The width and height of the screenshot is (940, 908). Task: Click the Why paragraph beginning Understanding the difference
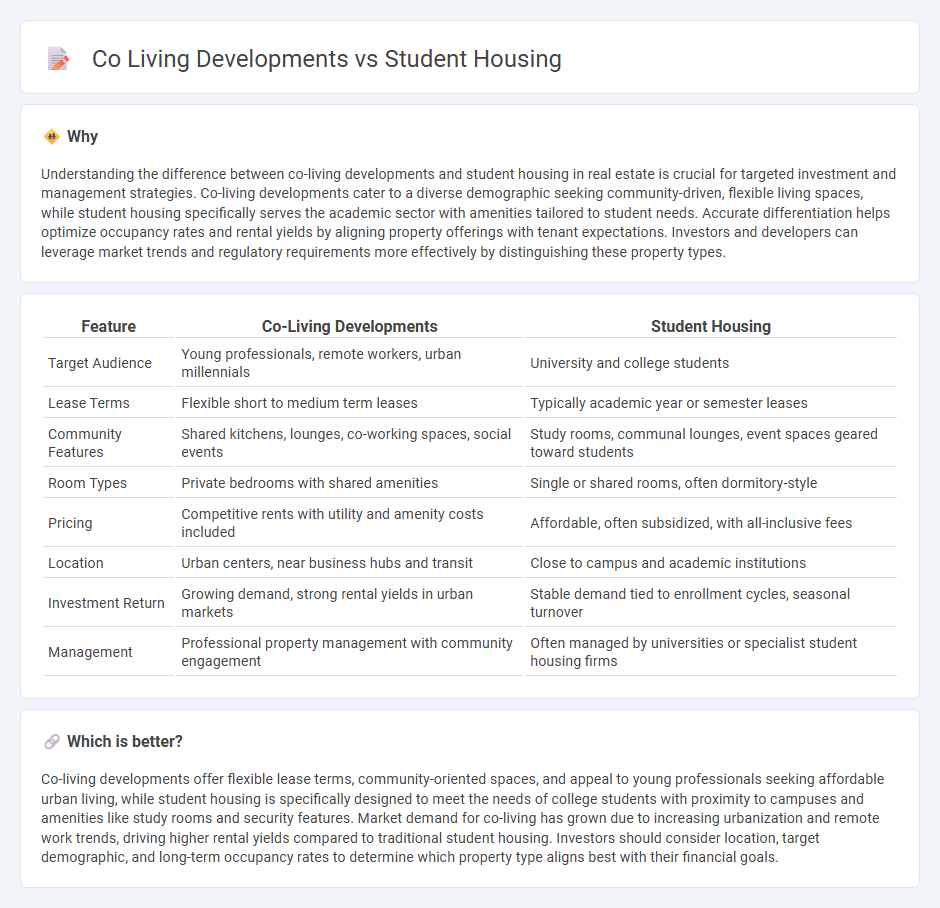point(469,213)
